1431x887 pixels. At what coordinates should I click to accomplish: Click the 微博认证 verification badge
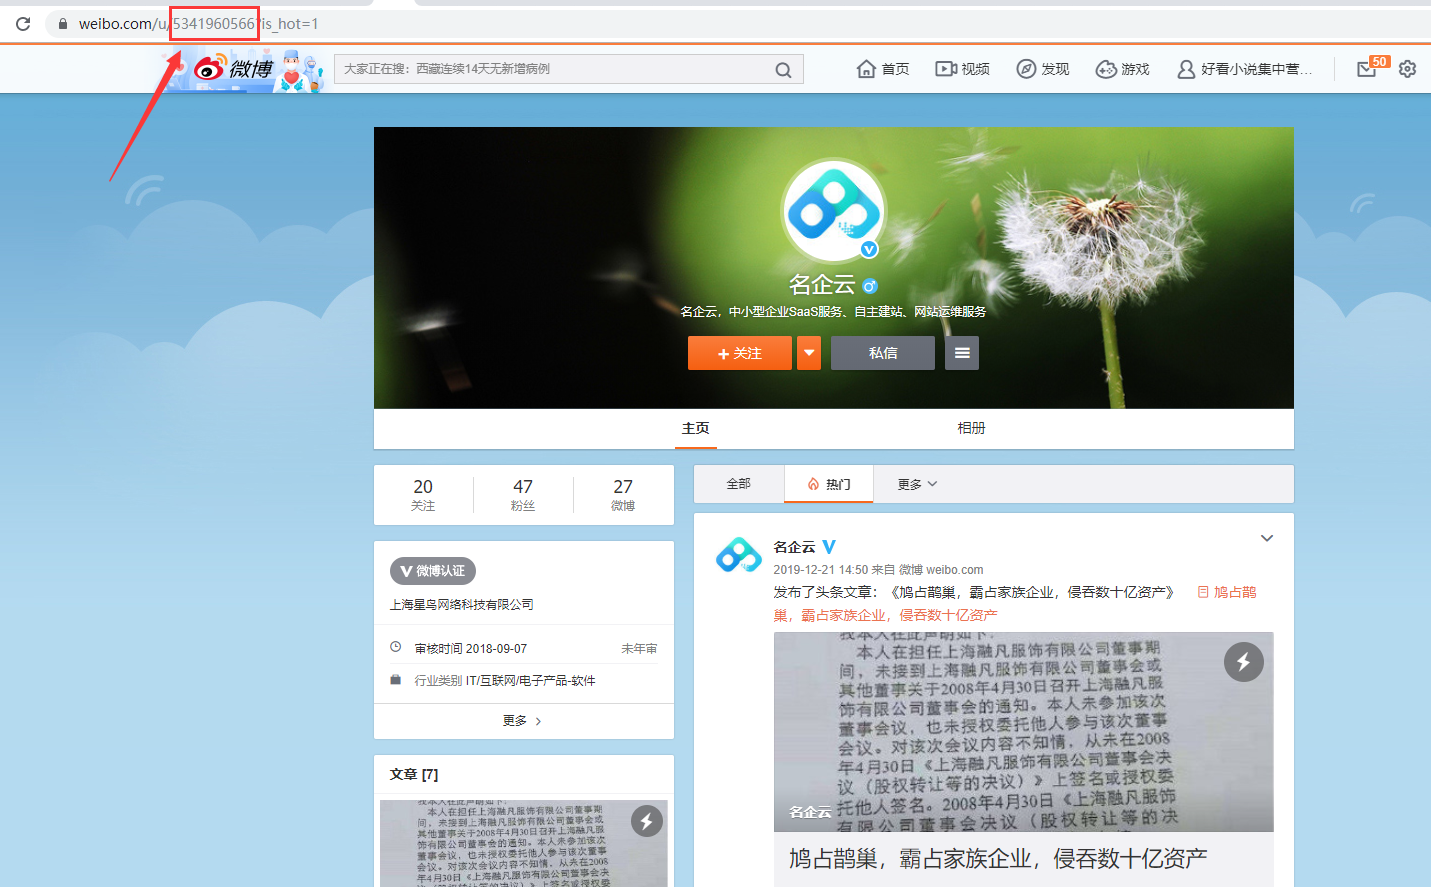pyautogui.click(x=433, y=571)
